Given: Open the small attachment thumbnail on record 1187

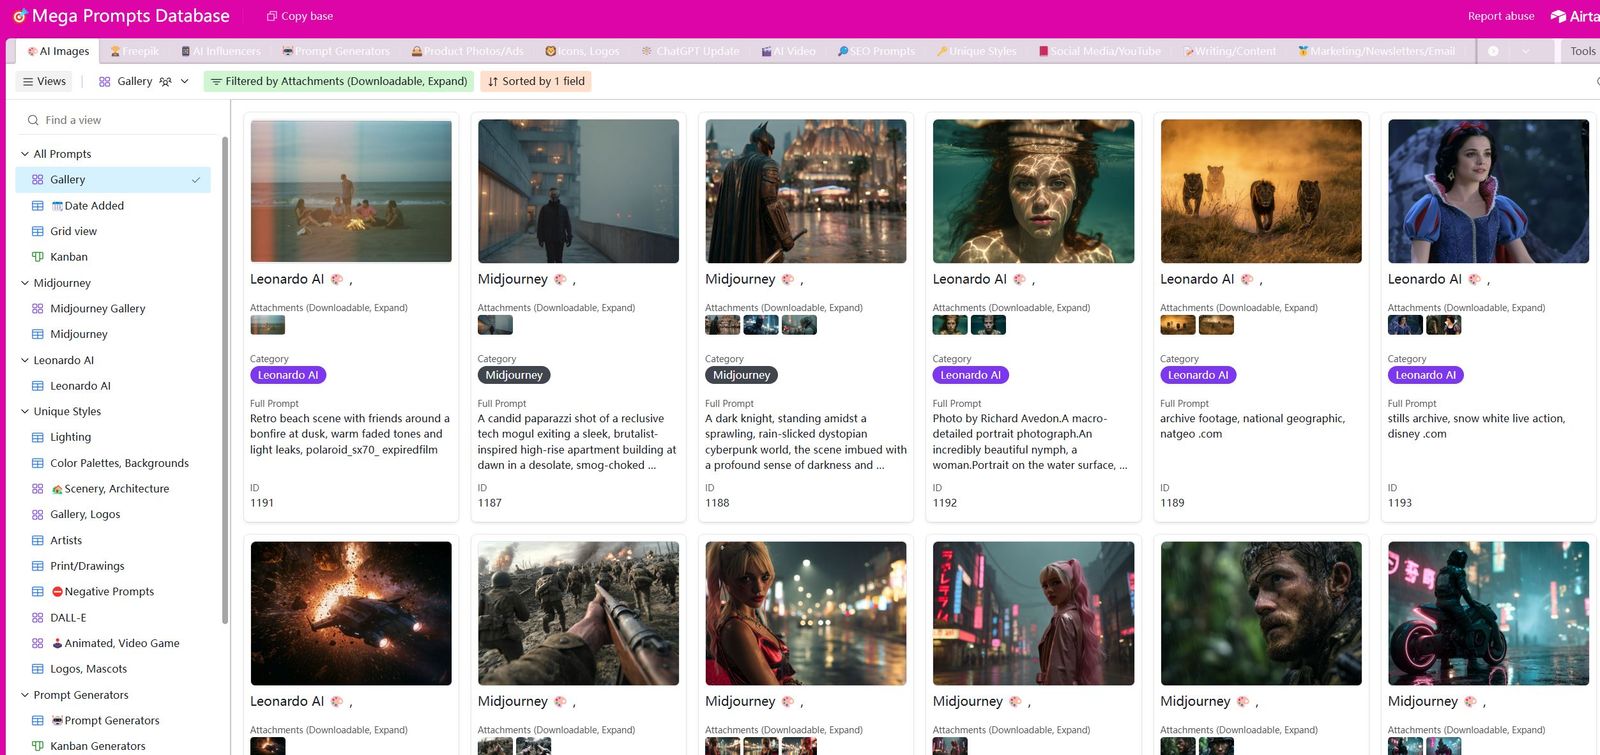Looking at the screenshot, I should pyautogui.click(x=495, y=325).
